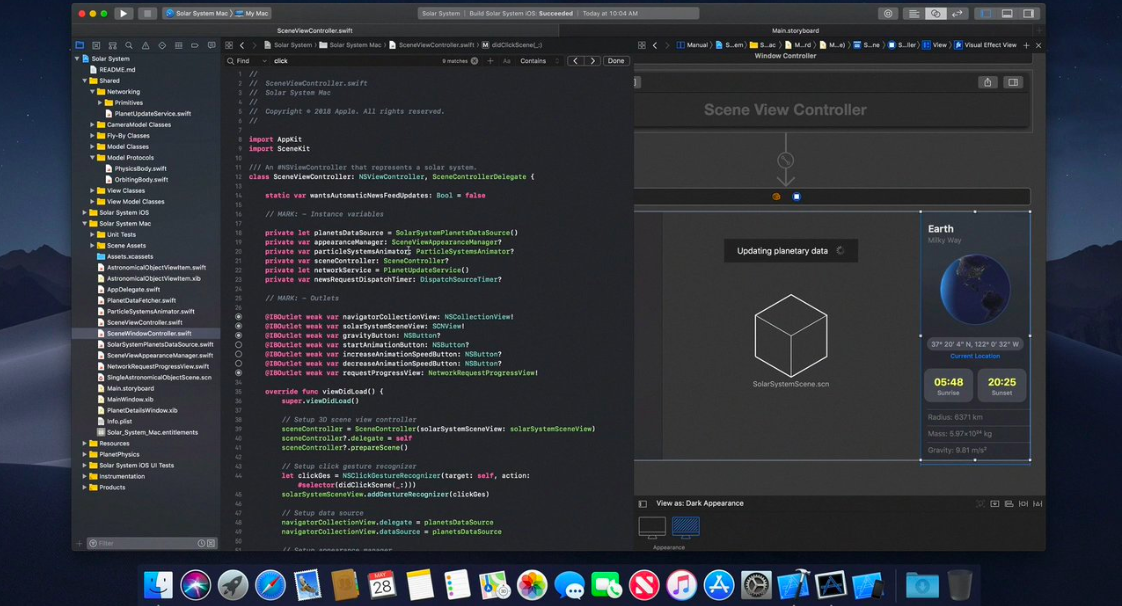Collapse the Solar System project root
This screenshot has width=1122, height=606.
(77, 59)
